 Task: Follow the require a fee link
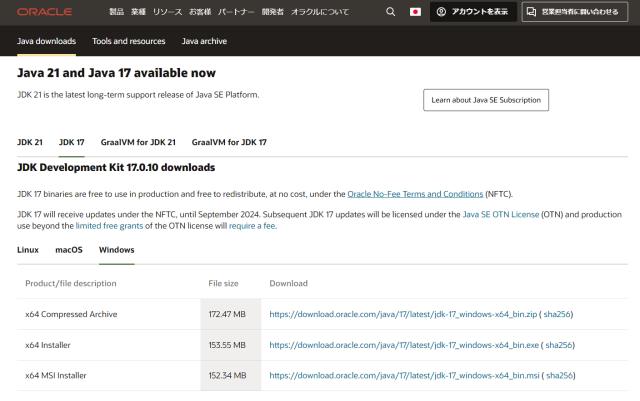[252, 226]
